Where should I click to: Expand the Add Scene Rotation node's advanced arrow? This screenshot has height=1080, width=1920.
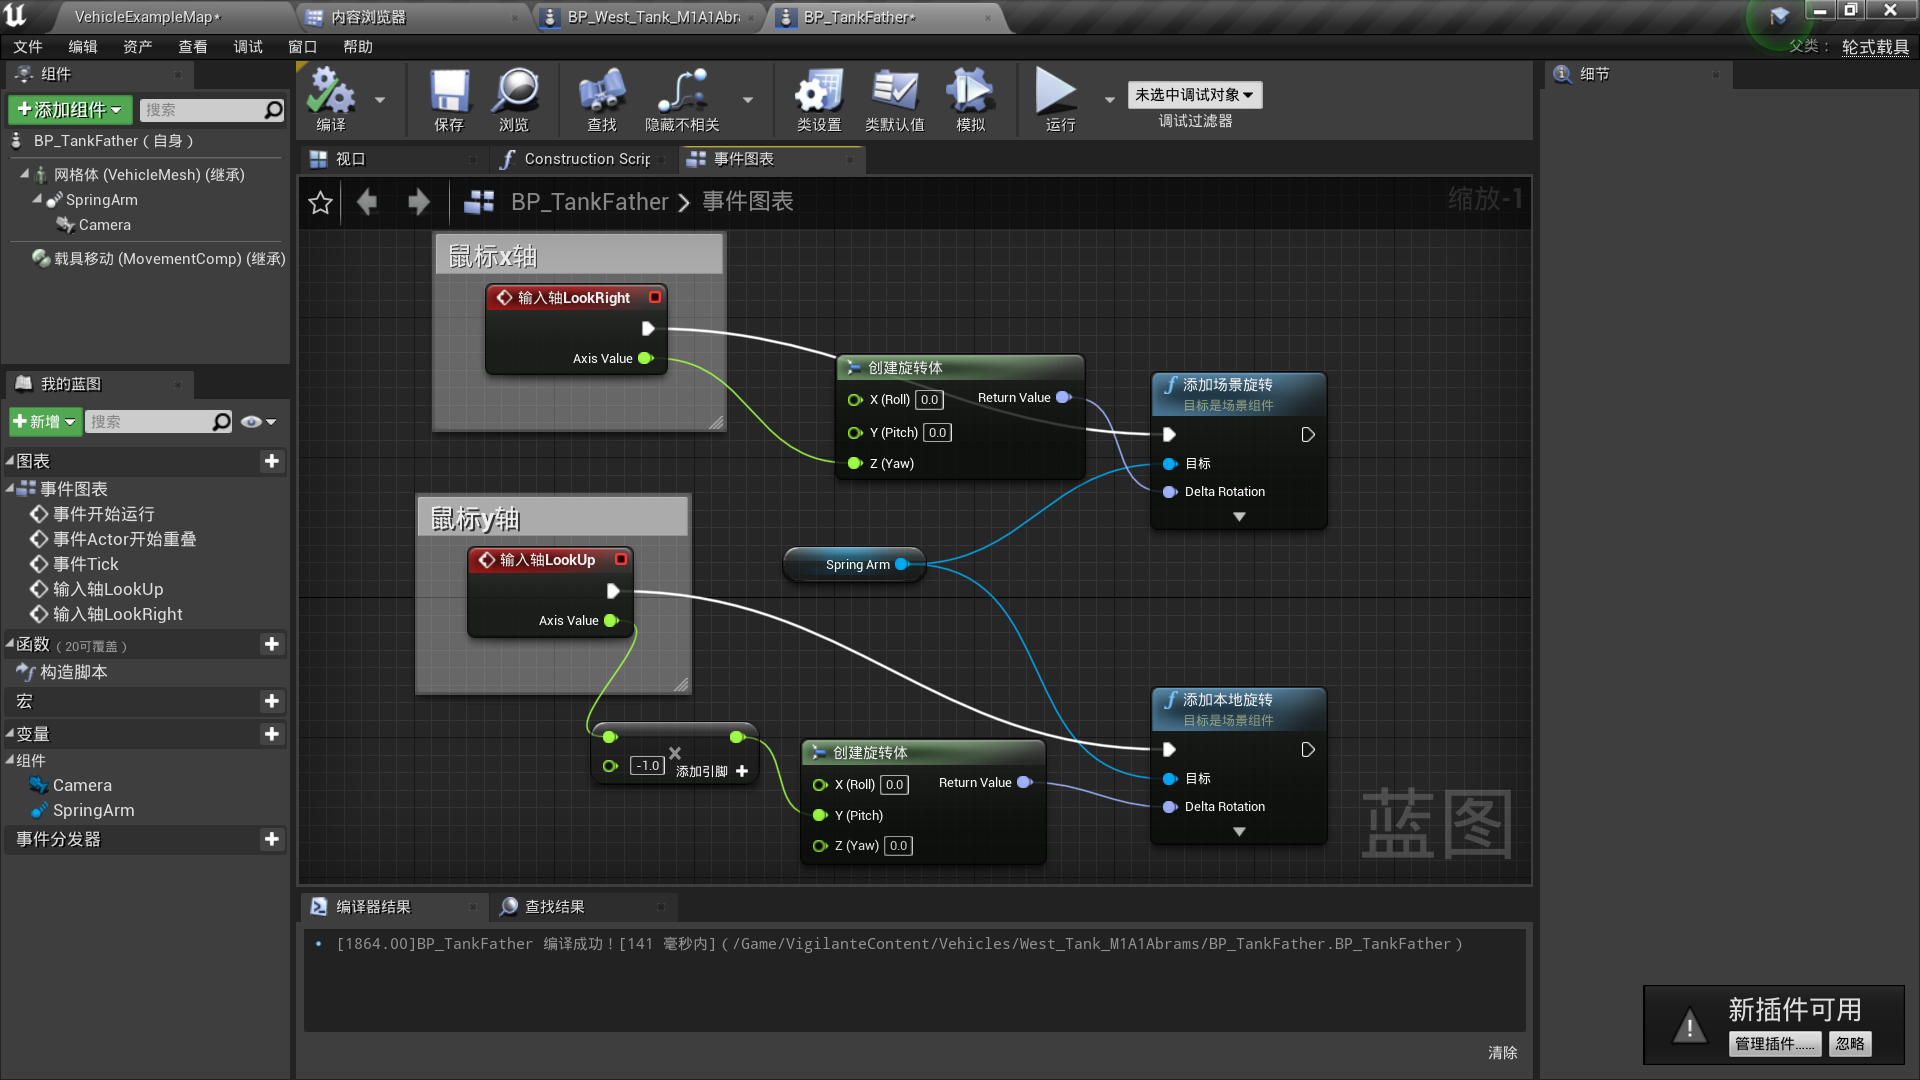pos(1239,517)
